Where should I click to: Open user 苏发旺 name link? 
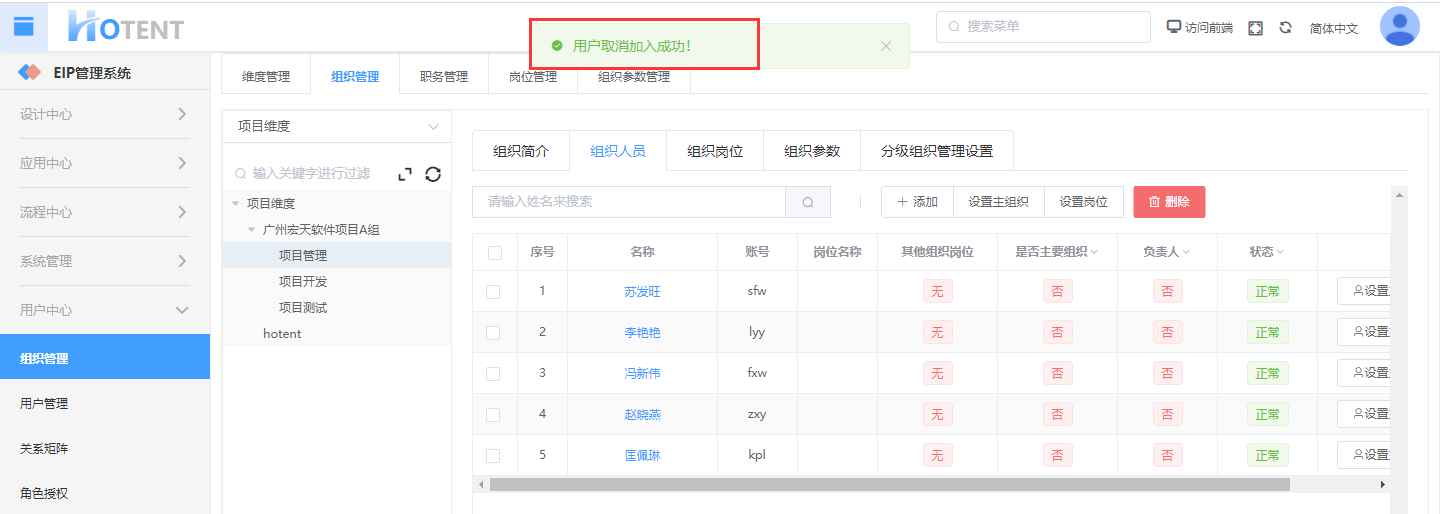tap(643, 291)
